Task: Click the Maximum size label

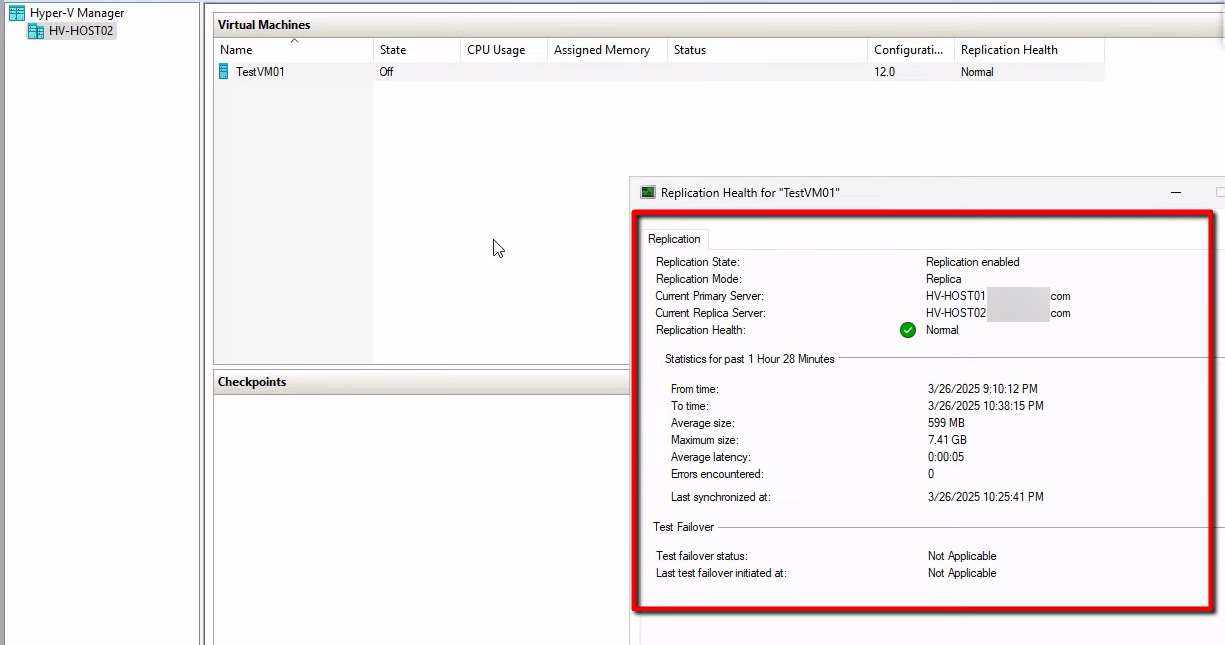Action: pyautogui.click(x=705, y=440)
